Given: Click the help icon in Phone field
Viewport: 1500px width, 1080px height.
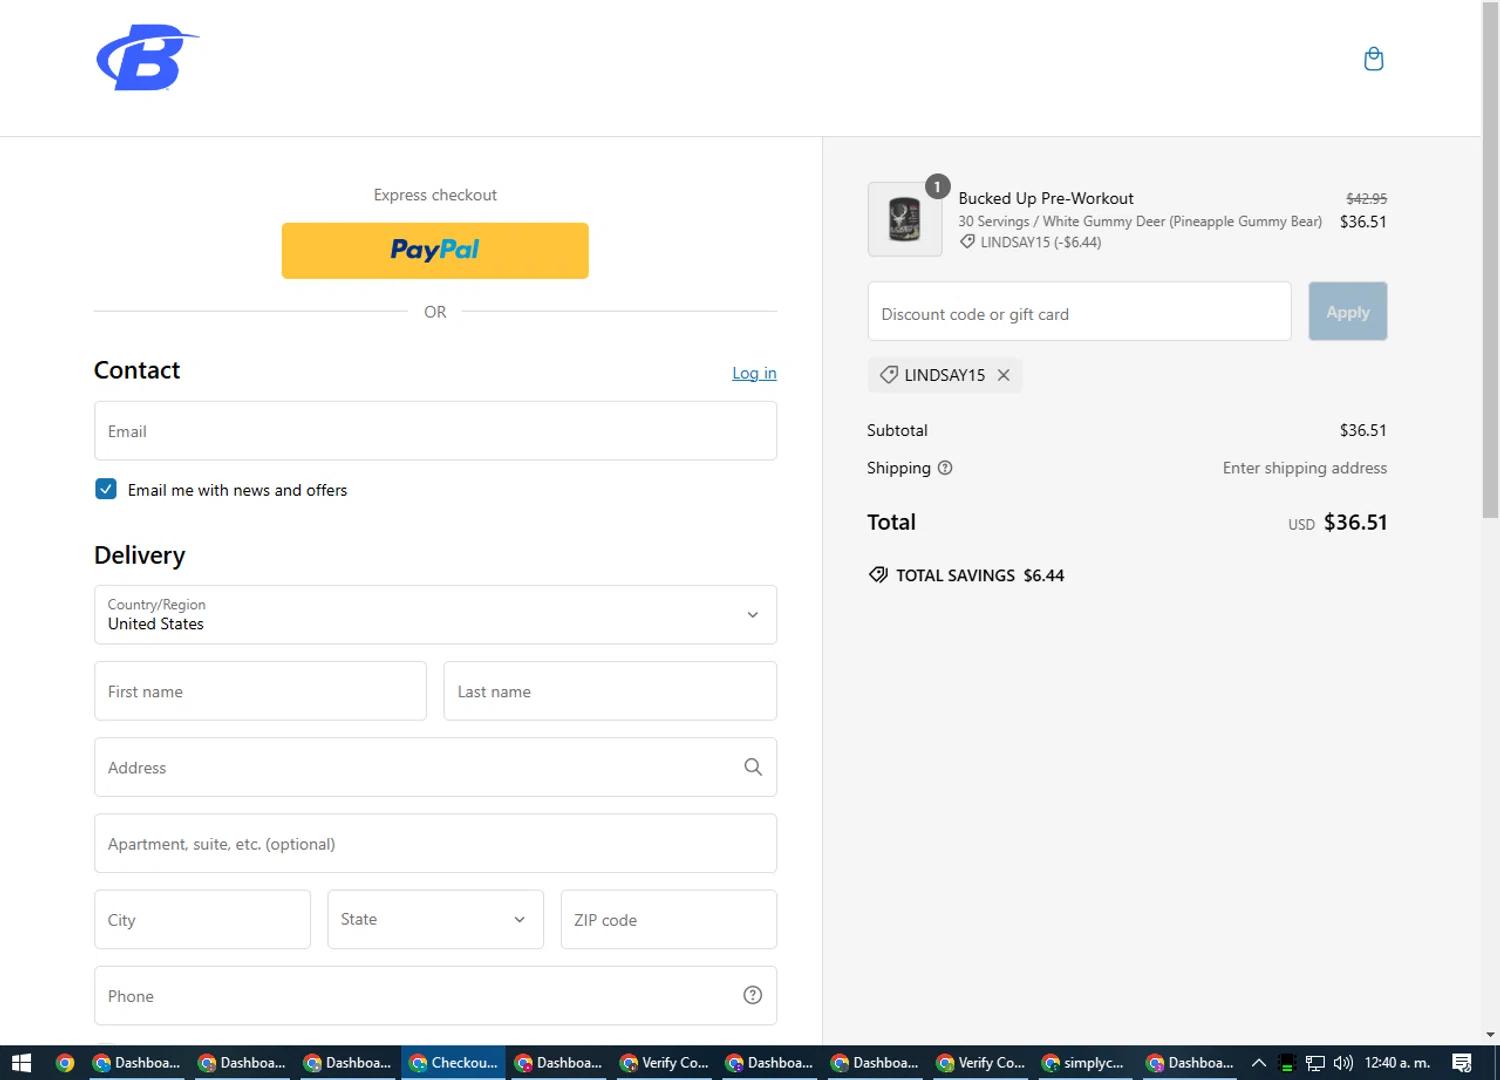Looking at the screenshot, I should pyautogui.click(x=753, y=995).
